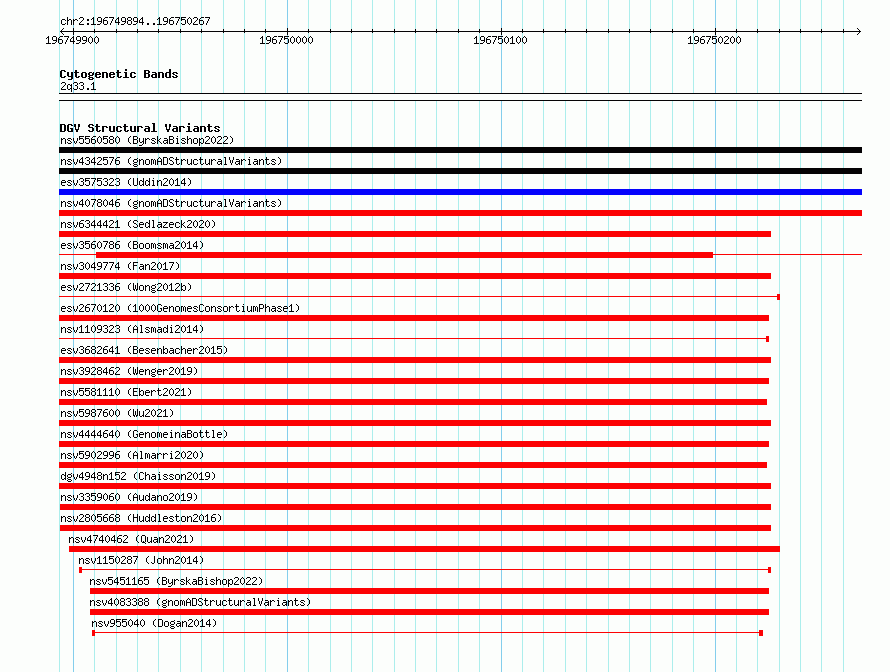Click the red bar for nsv4740462 Quan2021
The image size is (890, 672).
tap(425, 549)
